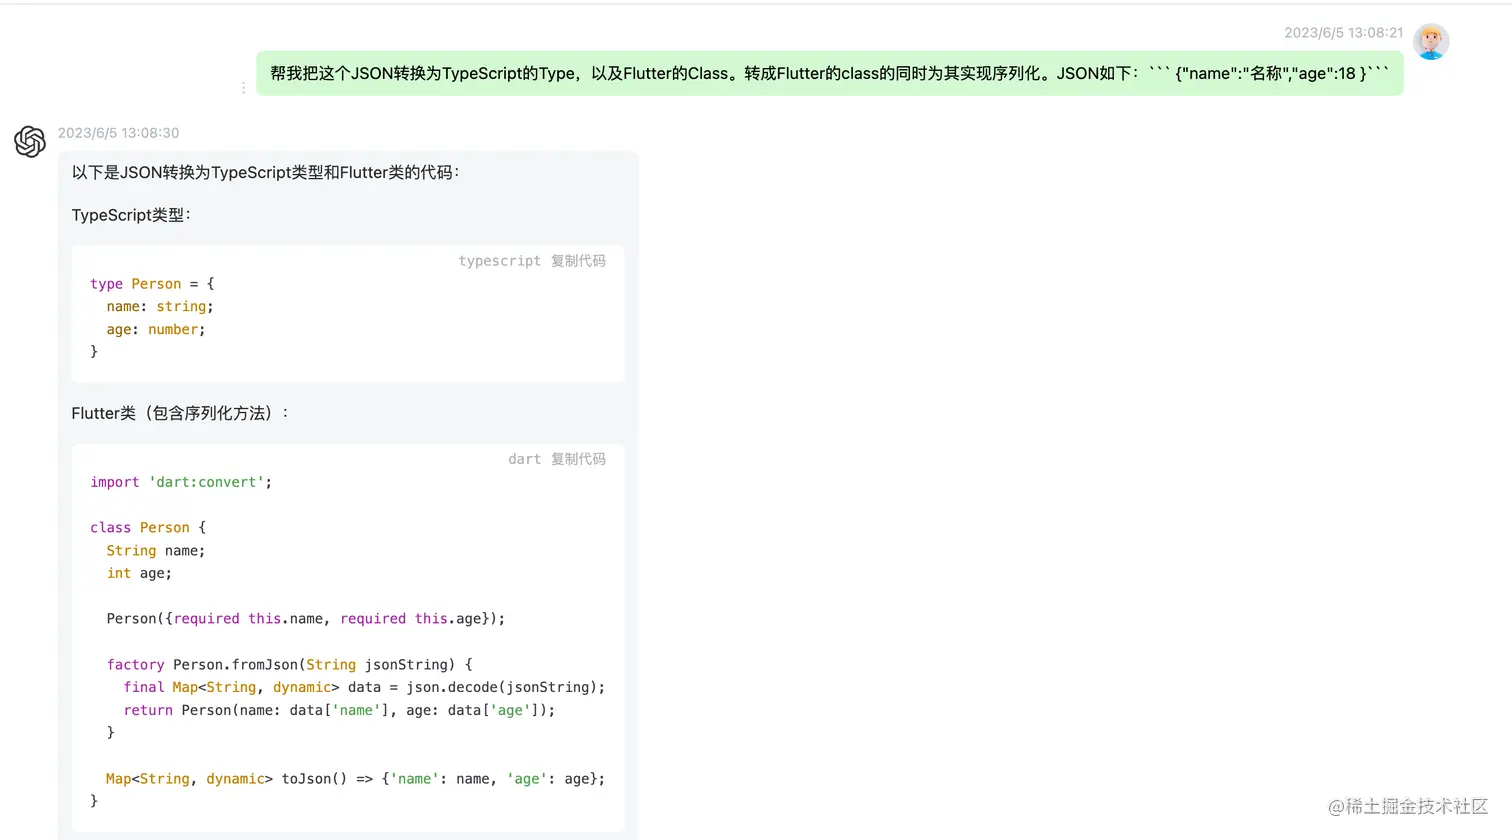The height and width of the screenshot is (840, 1512).
Task: Copy the typescript code block
Action: coord(578,261)
